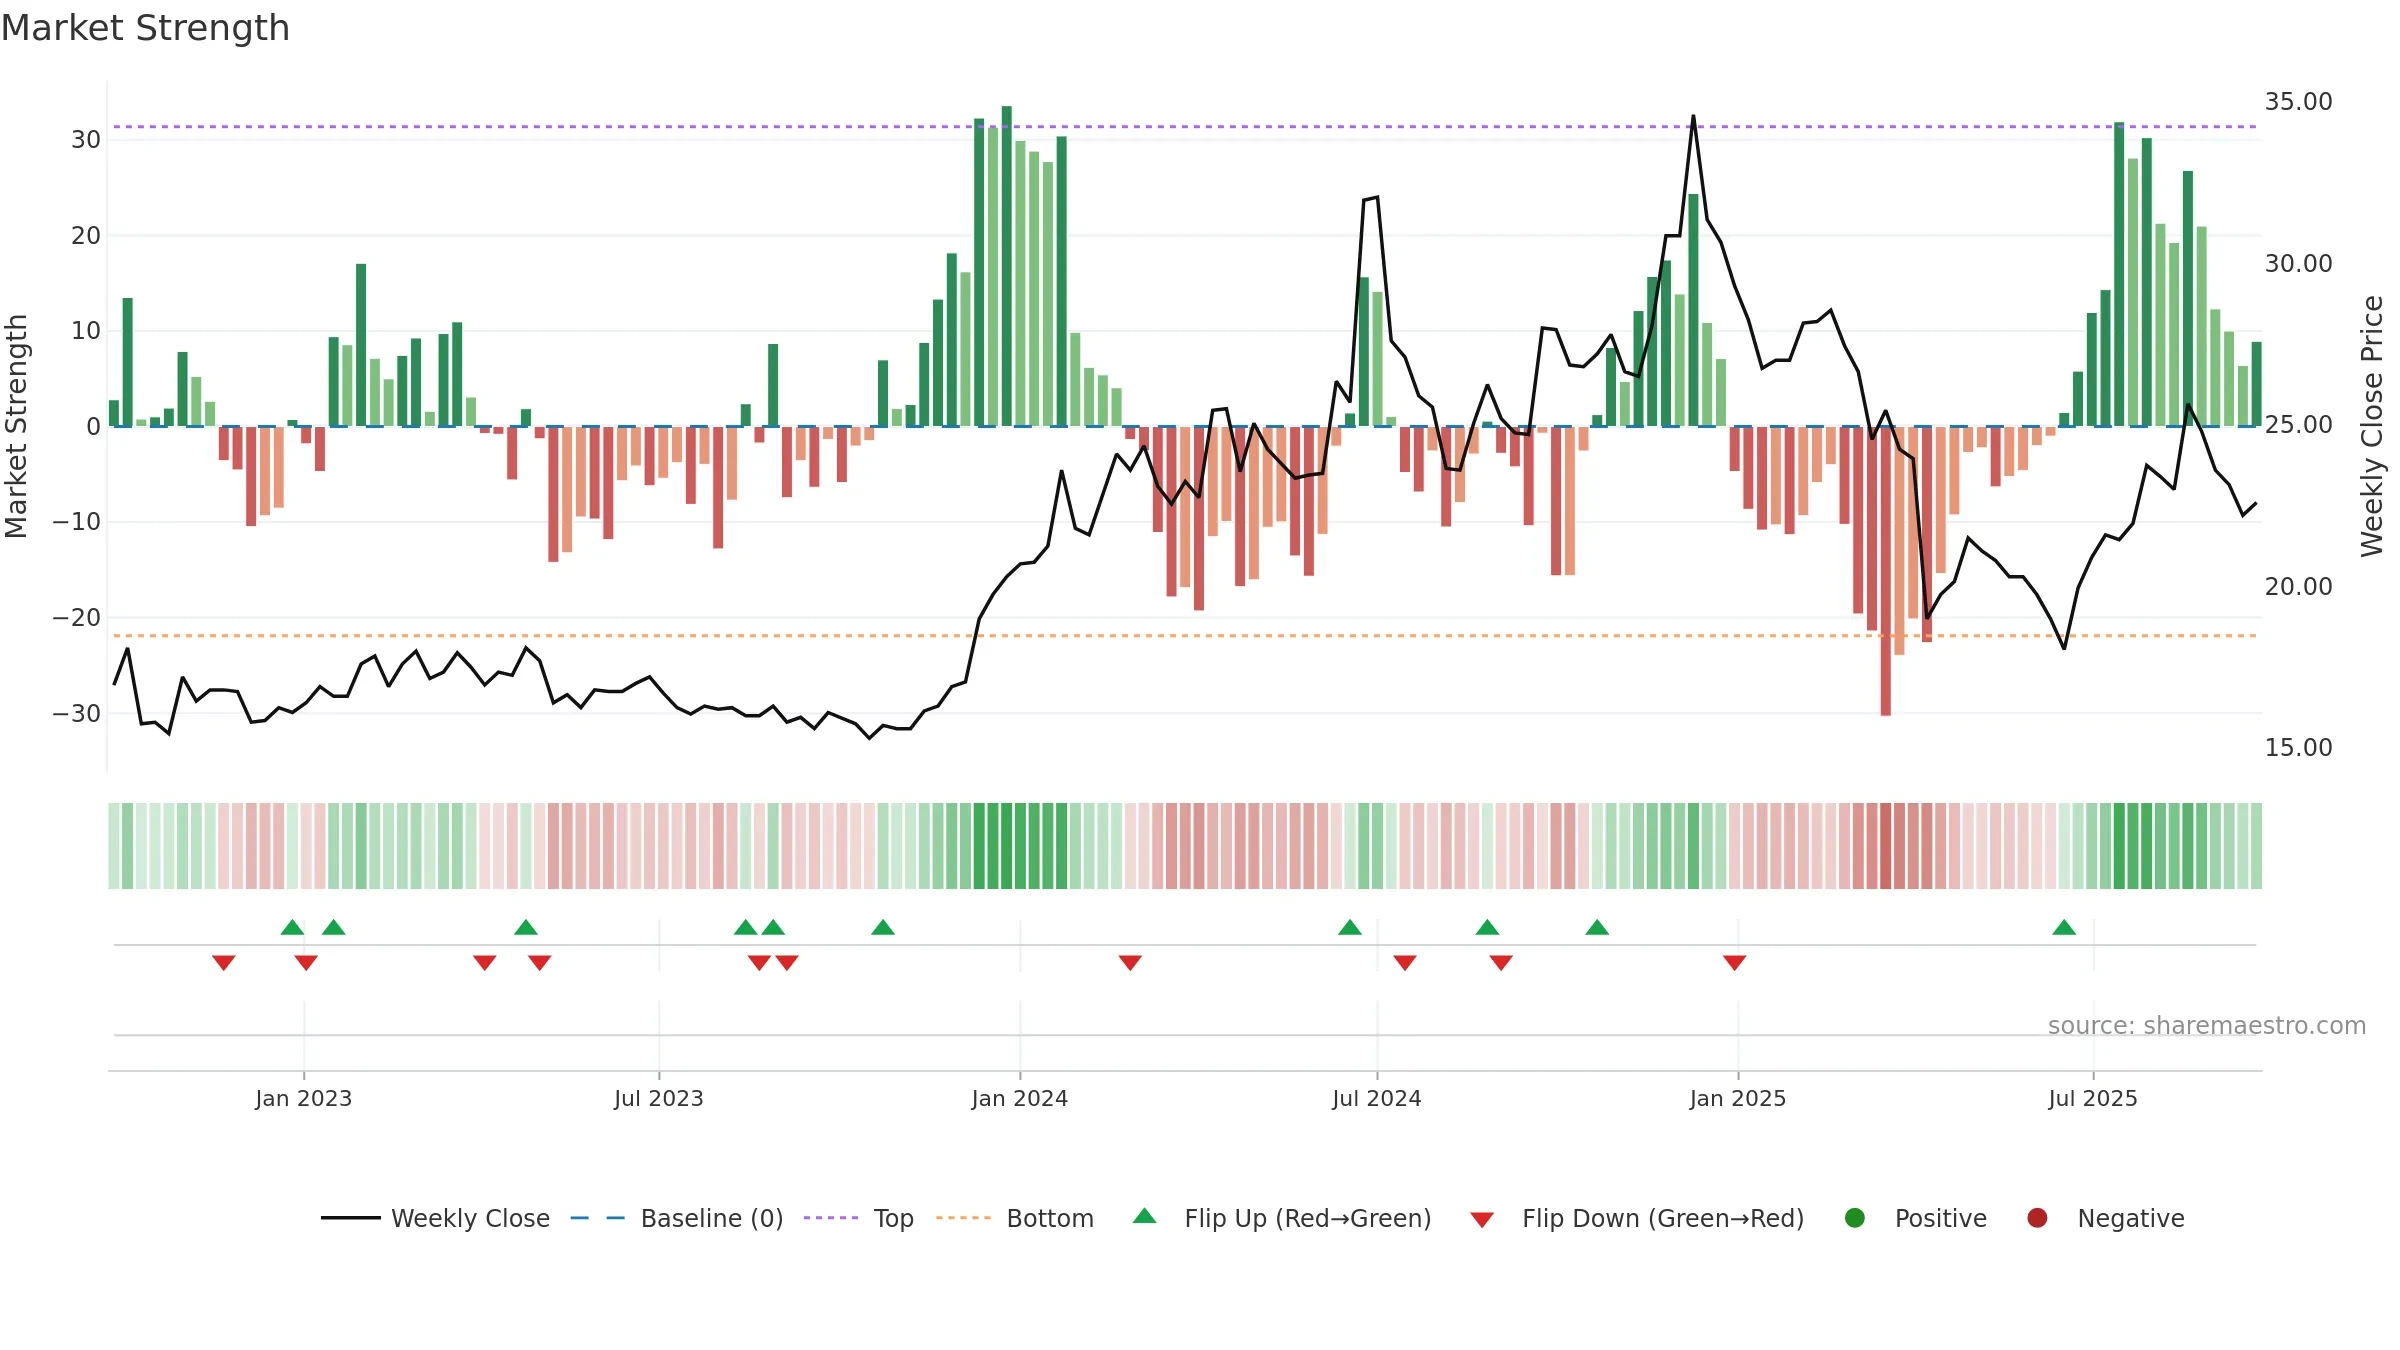Click the 'Market Strength' chart title
The height and width of the screenshot is (1350, 2400).
tap(145, 28)
